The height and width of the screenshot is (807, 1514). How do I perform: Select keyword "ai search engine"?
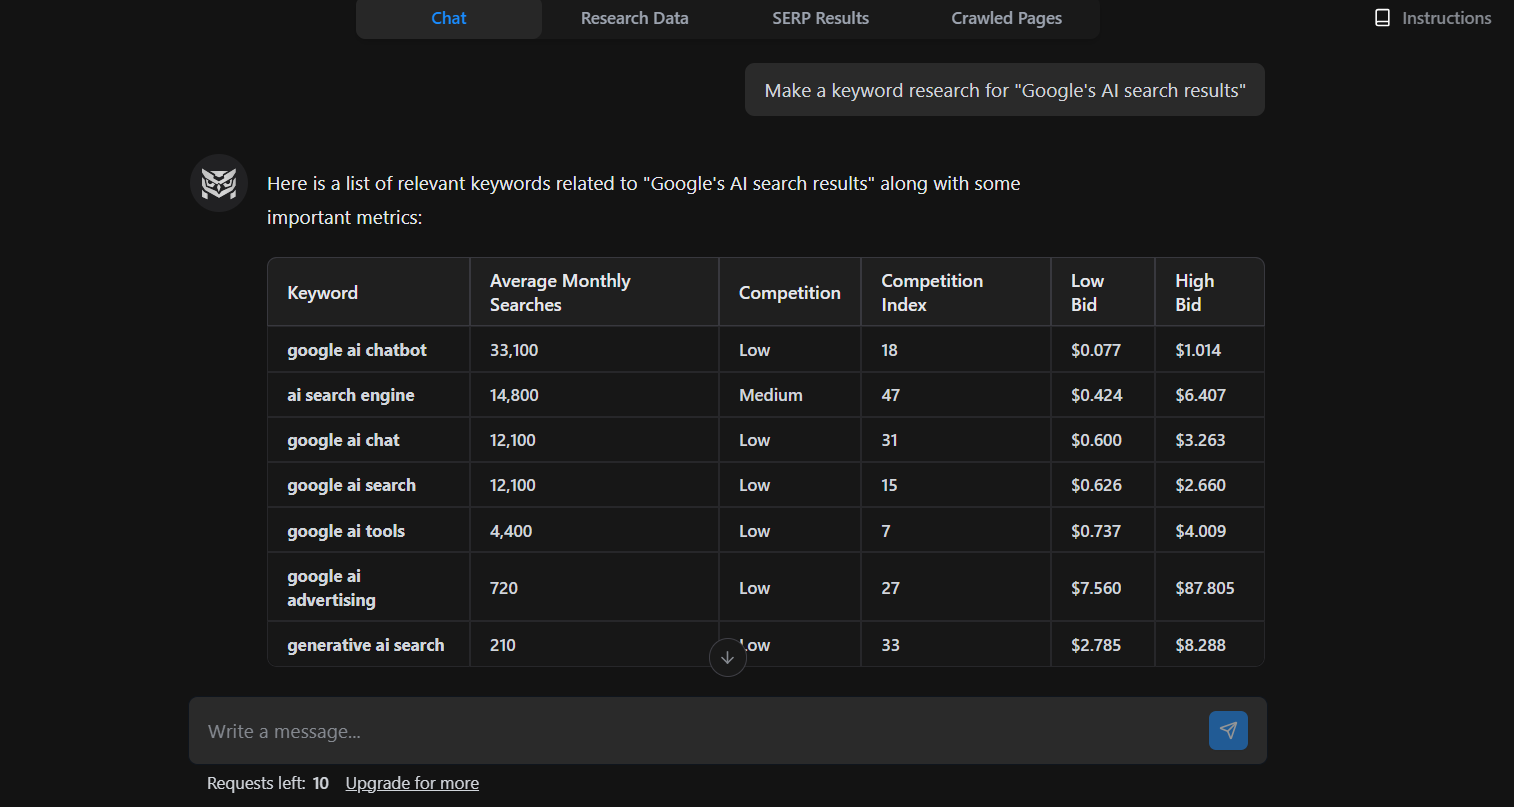click(351, 394)
